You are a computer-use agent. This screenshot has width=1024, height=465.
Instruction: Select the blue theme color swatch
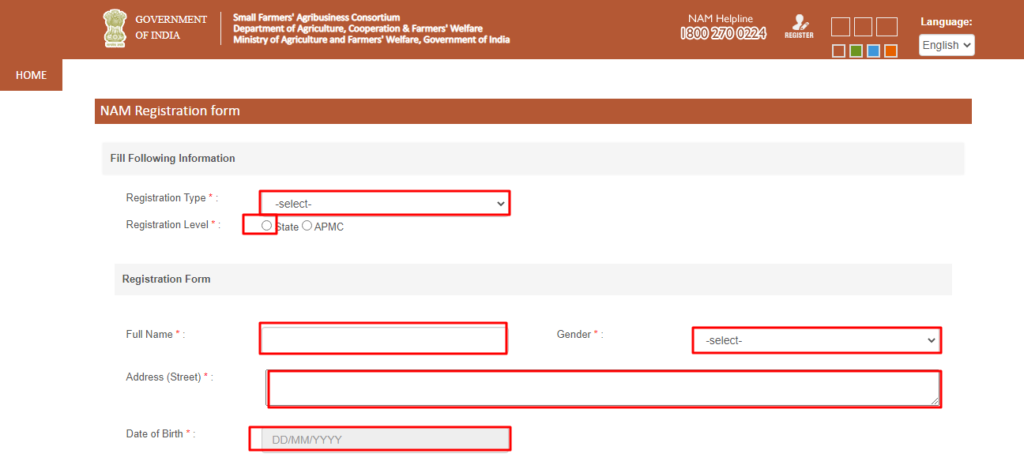(x=873, y=51)
